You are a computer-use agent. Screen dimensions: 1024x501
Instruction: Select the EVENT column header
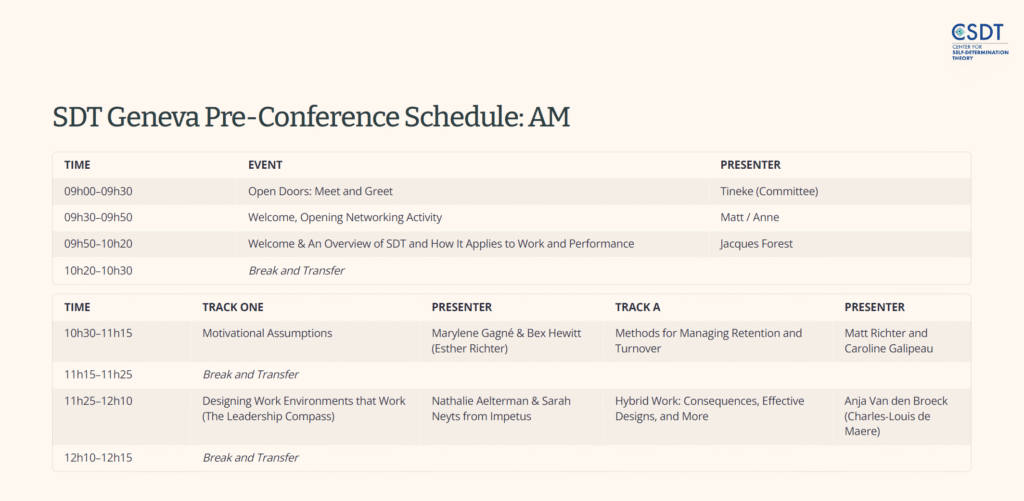pyautogui.click(x=265, y=165)
